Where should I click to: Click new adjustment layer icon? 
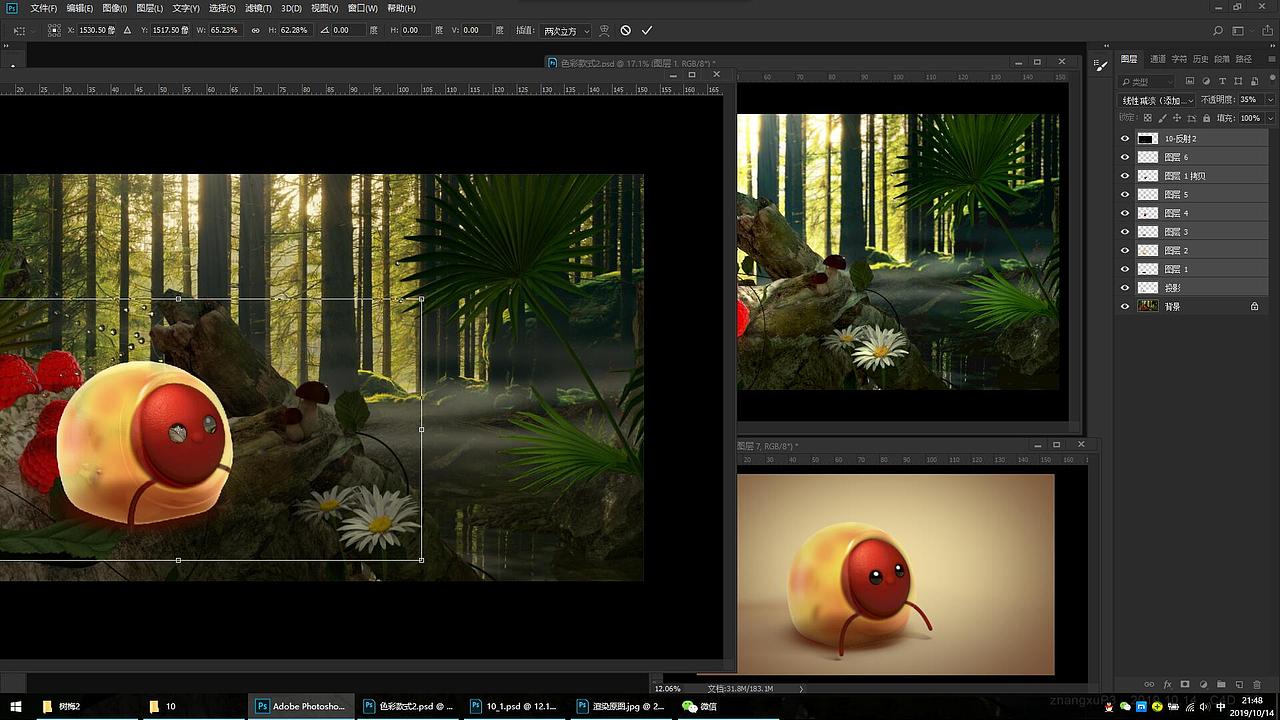[x=1203, y=685]
